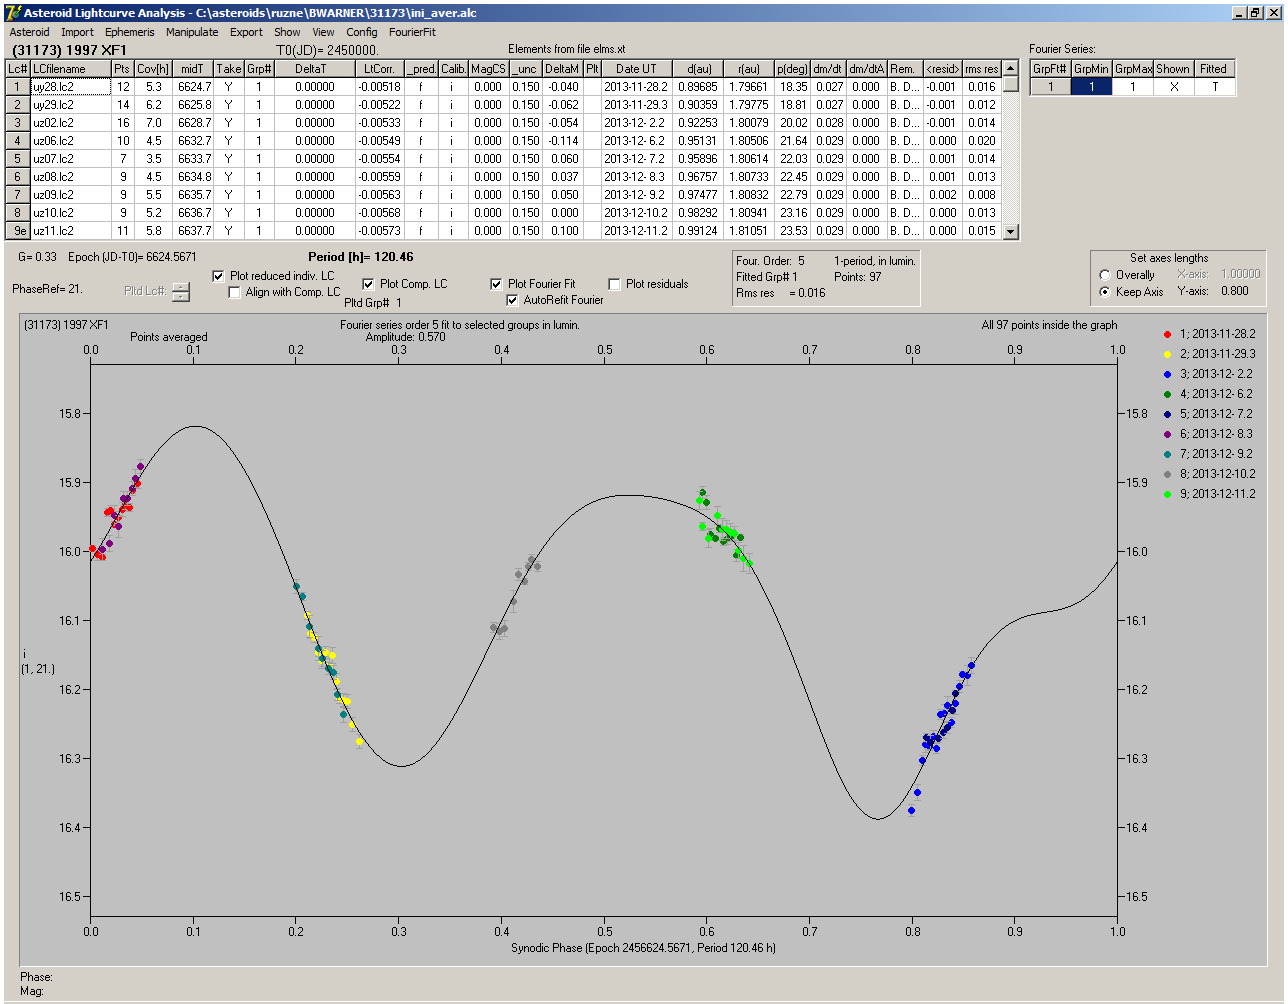Click the Date UT column header

(x=636, y=69)
